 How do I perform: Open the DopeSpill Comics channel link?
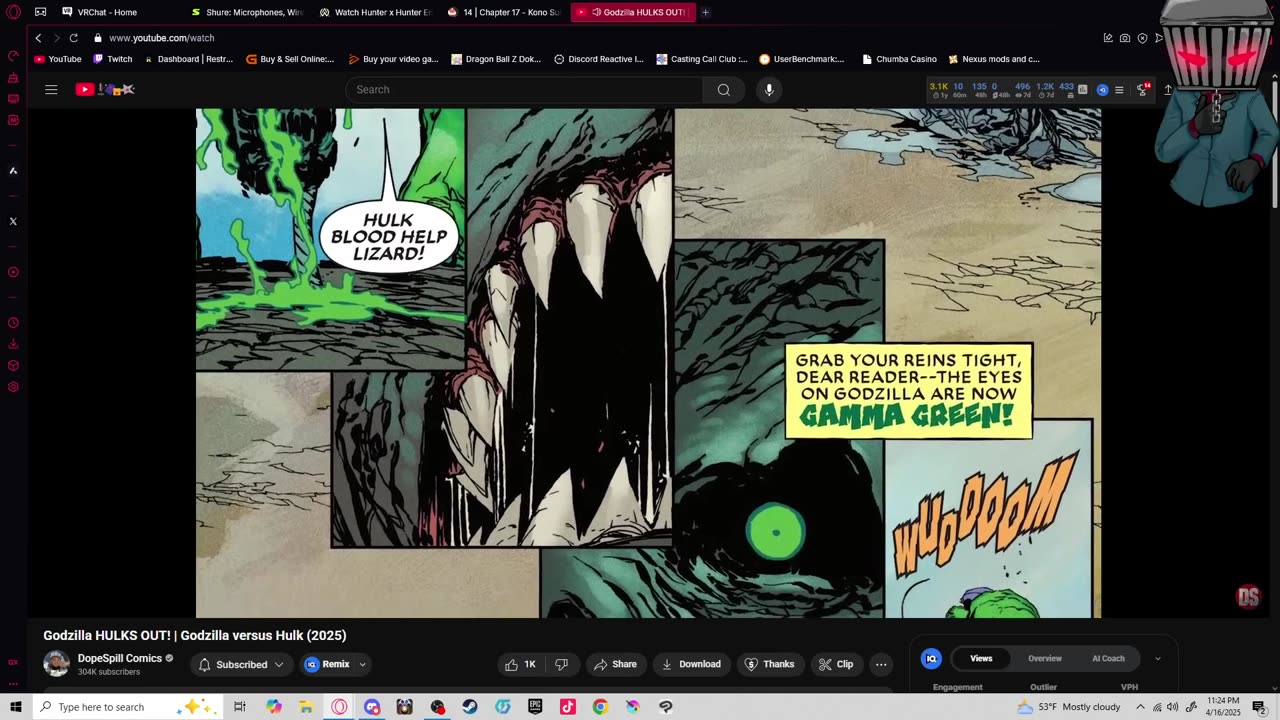(x=120, y=658)
